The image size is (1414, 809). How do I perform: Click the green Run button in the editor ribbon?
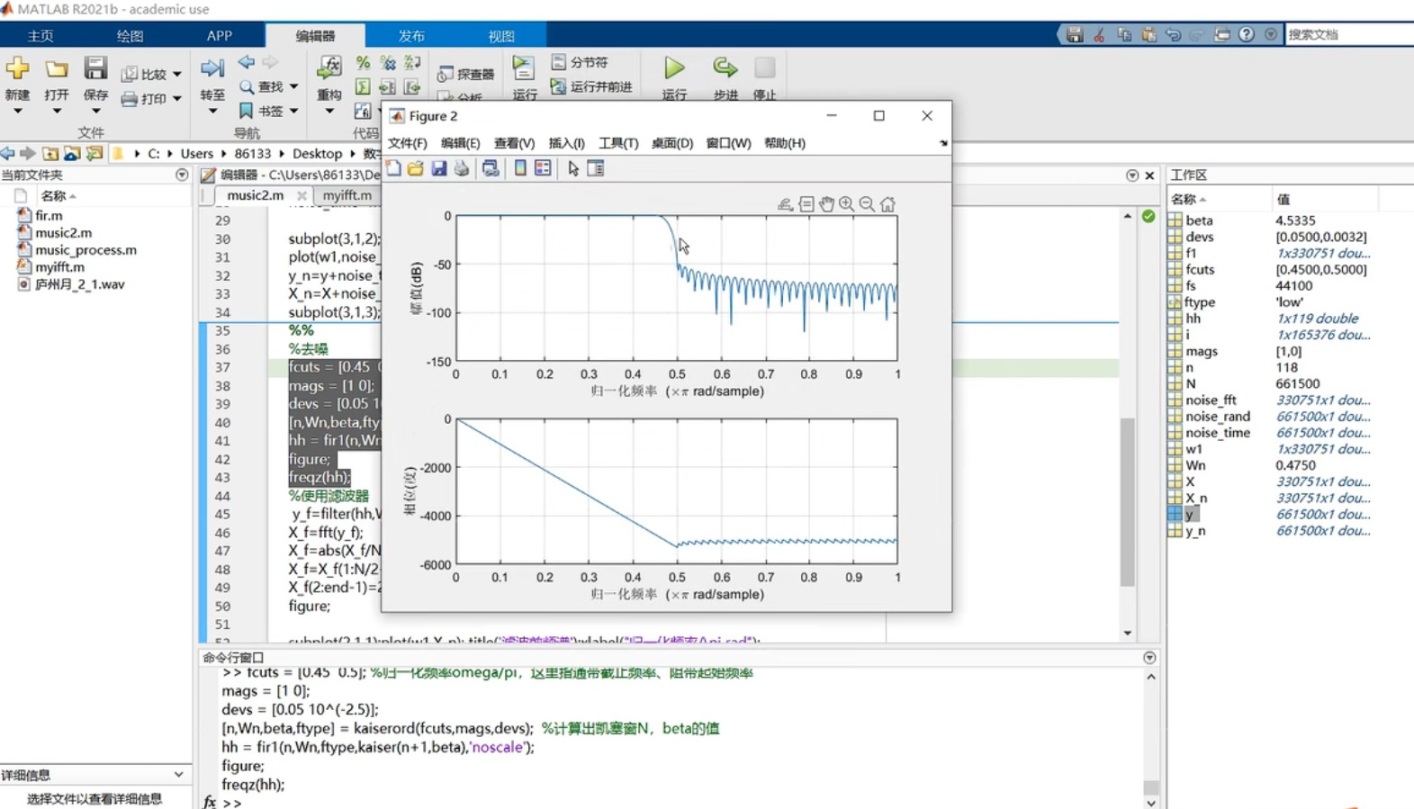pyautogui.click(x=675, y=69)
